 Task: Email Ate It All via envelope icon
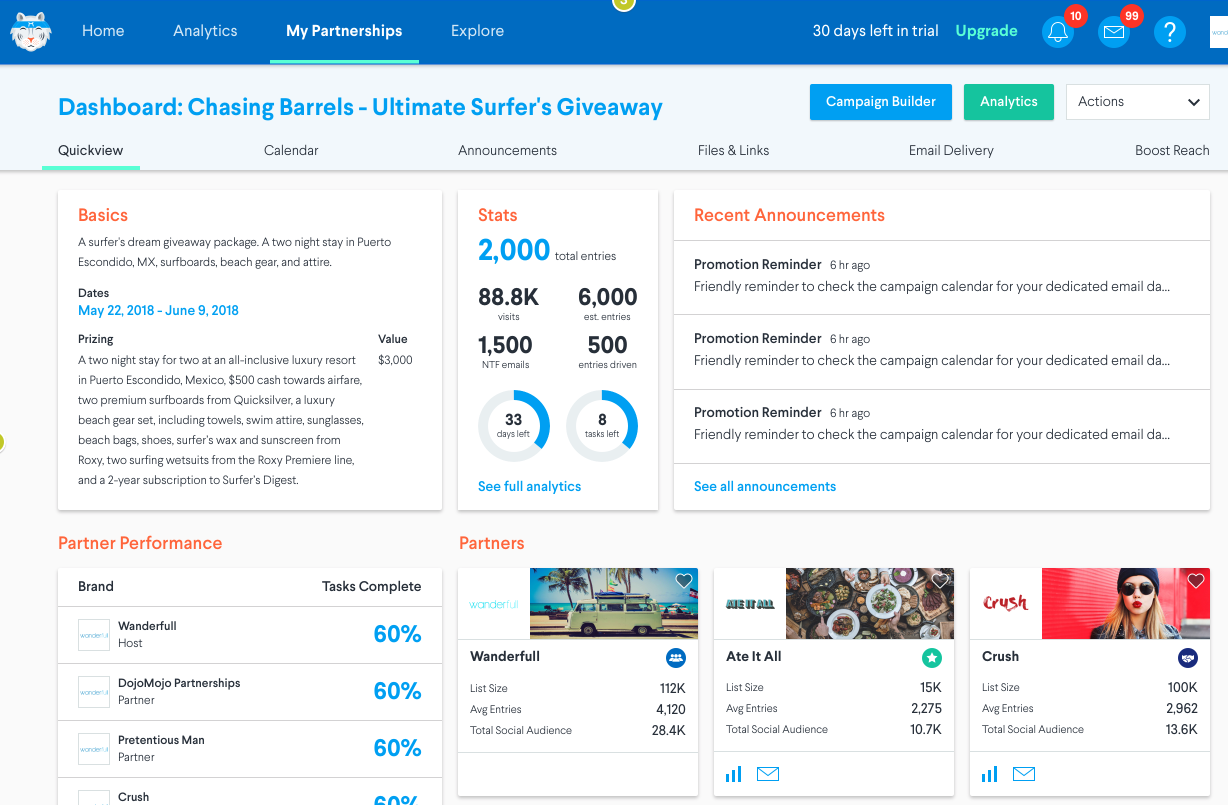click(768, 774)
